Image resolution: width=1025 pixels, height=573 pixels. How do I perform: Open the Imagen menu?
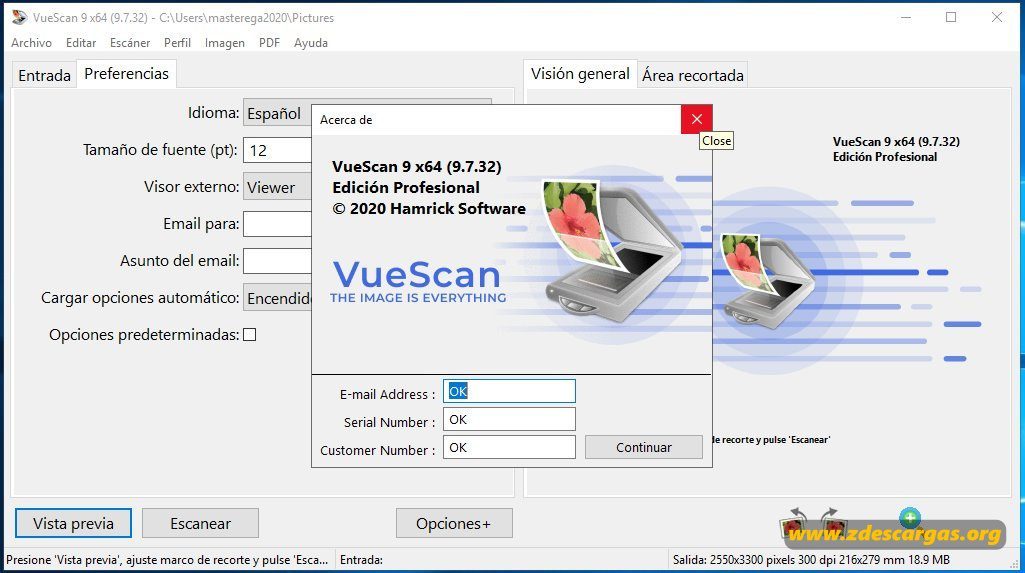tap(225, 42)
